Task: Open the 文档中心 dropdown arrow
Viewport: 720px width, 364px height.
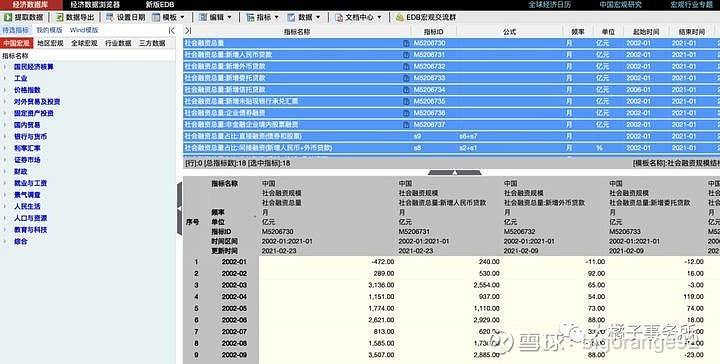Action: pyautogui.click(x=379, y=17)
